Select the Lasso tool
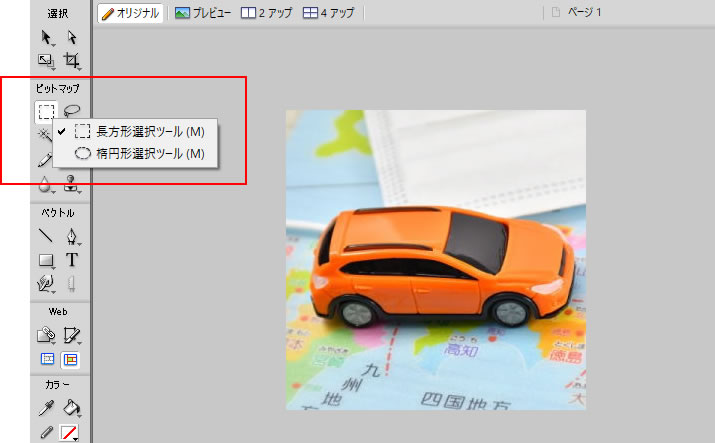The width and height of the screenshot is (715, 443). click(72, 110)
